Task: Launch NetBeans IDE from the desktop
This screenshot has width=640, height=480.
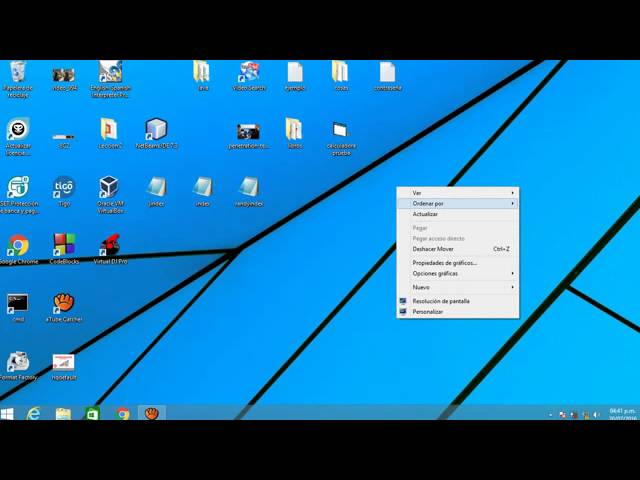Action: point(155,130)
